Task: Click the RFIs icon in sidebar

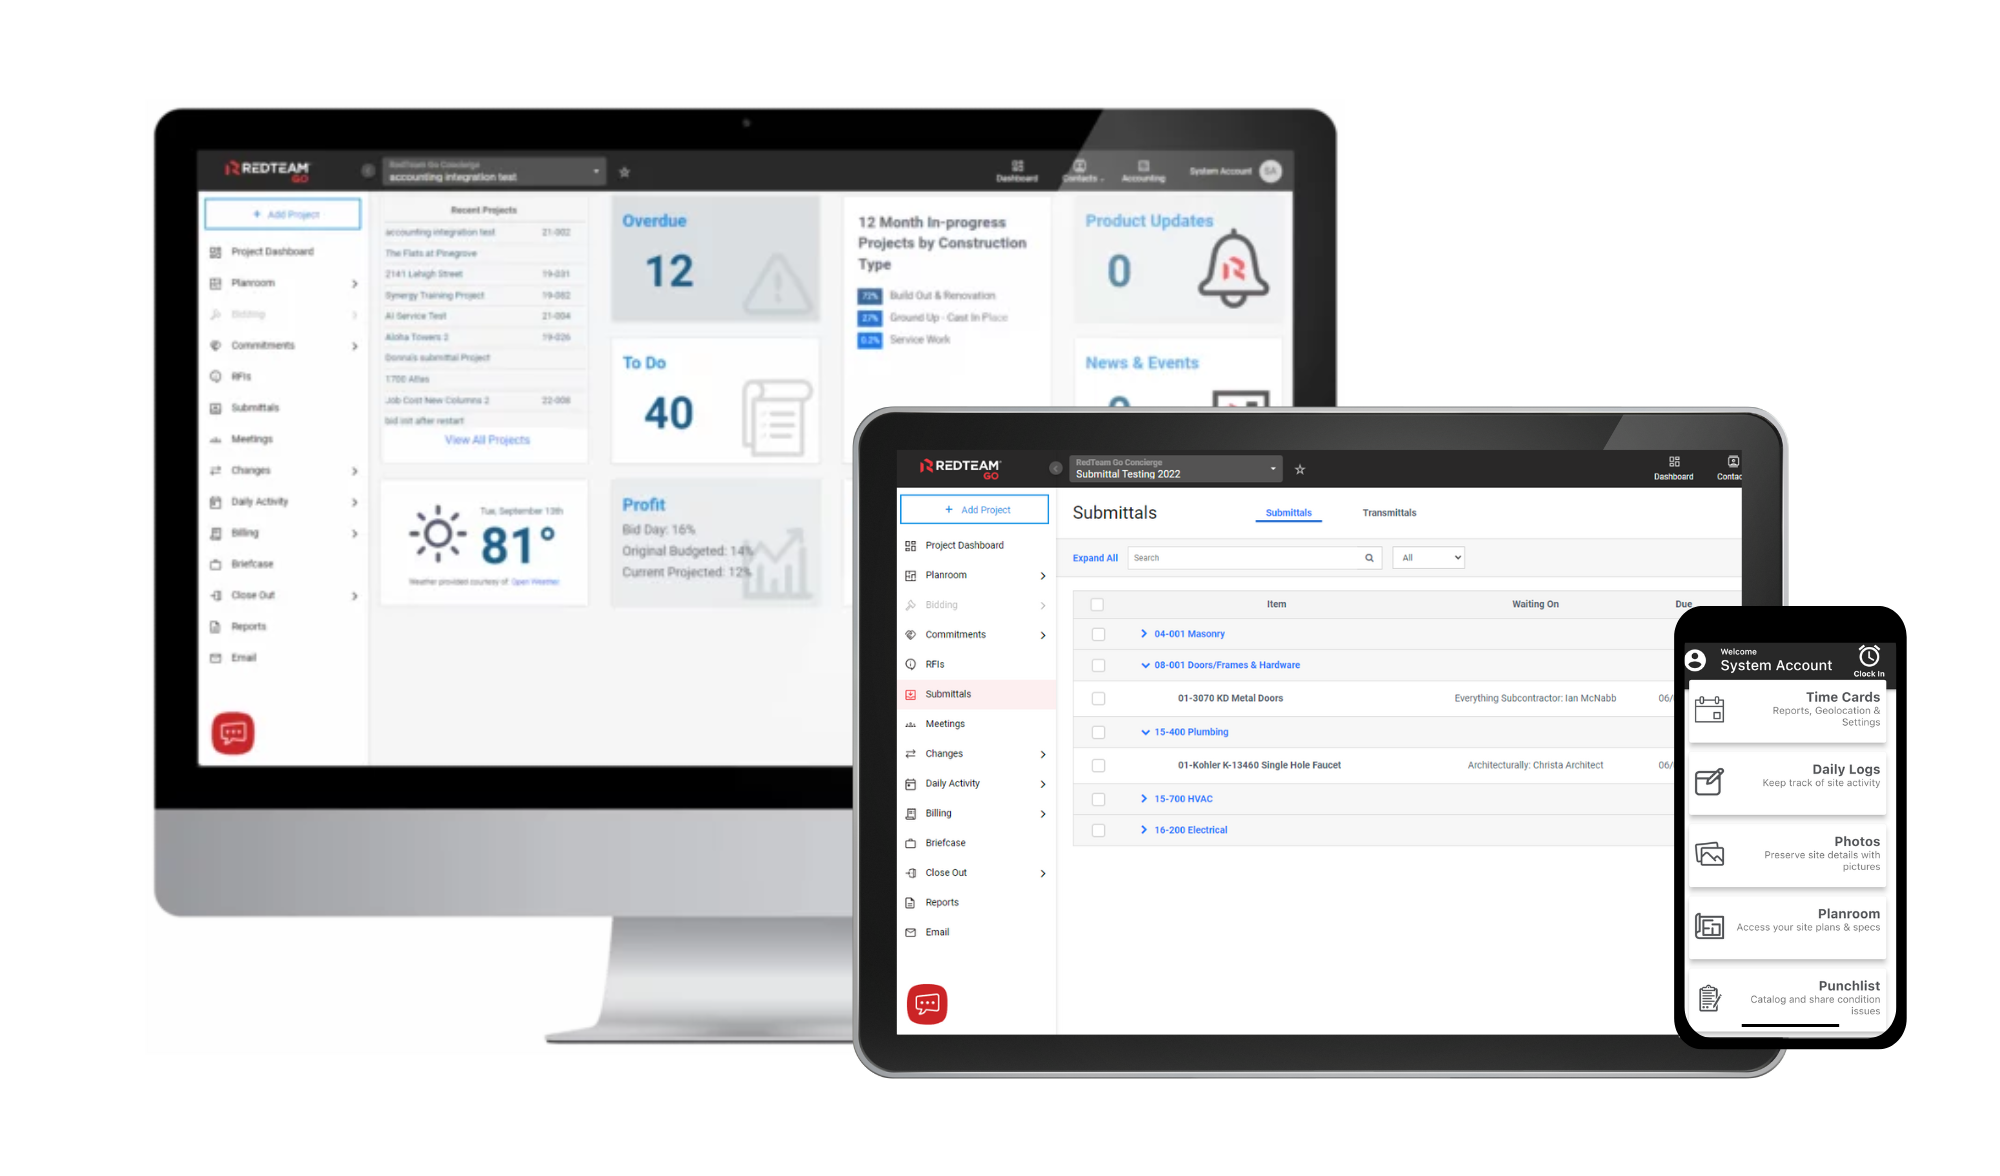Action: tap(911, 664)
